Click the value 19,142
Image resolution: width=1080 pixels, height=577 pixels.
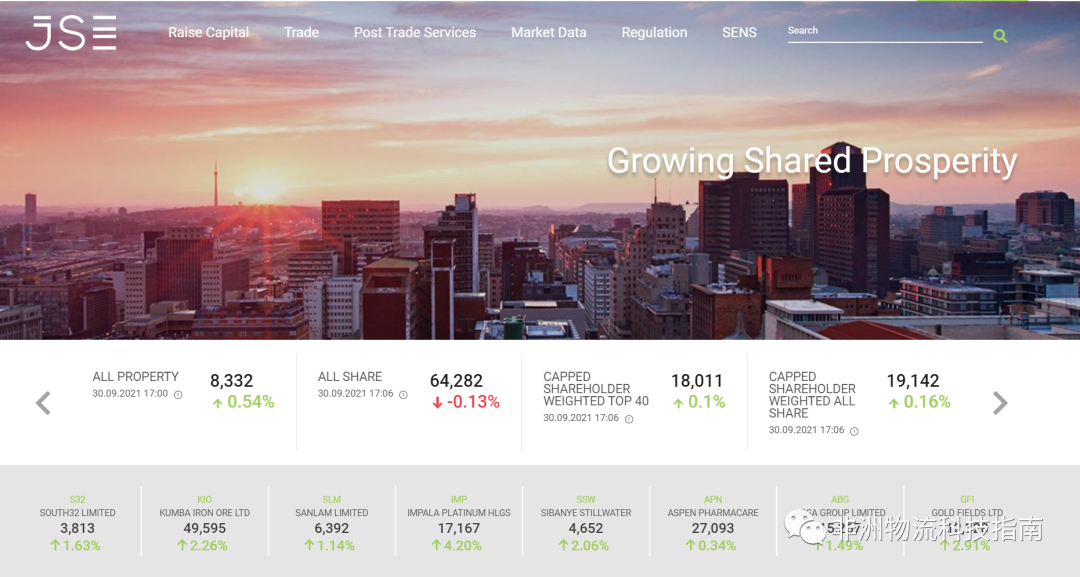[913, 381]
